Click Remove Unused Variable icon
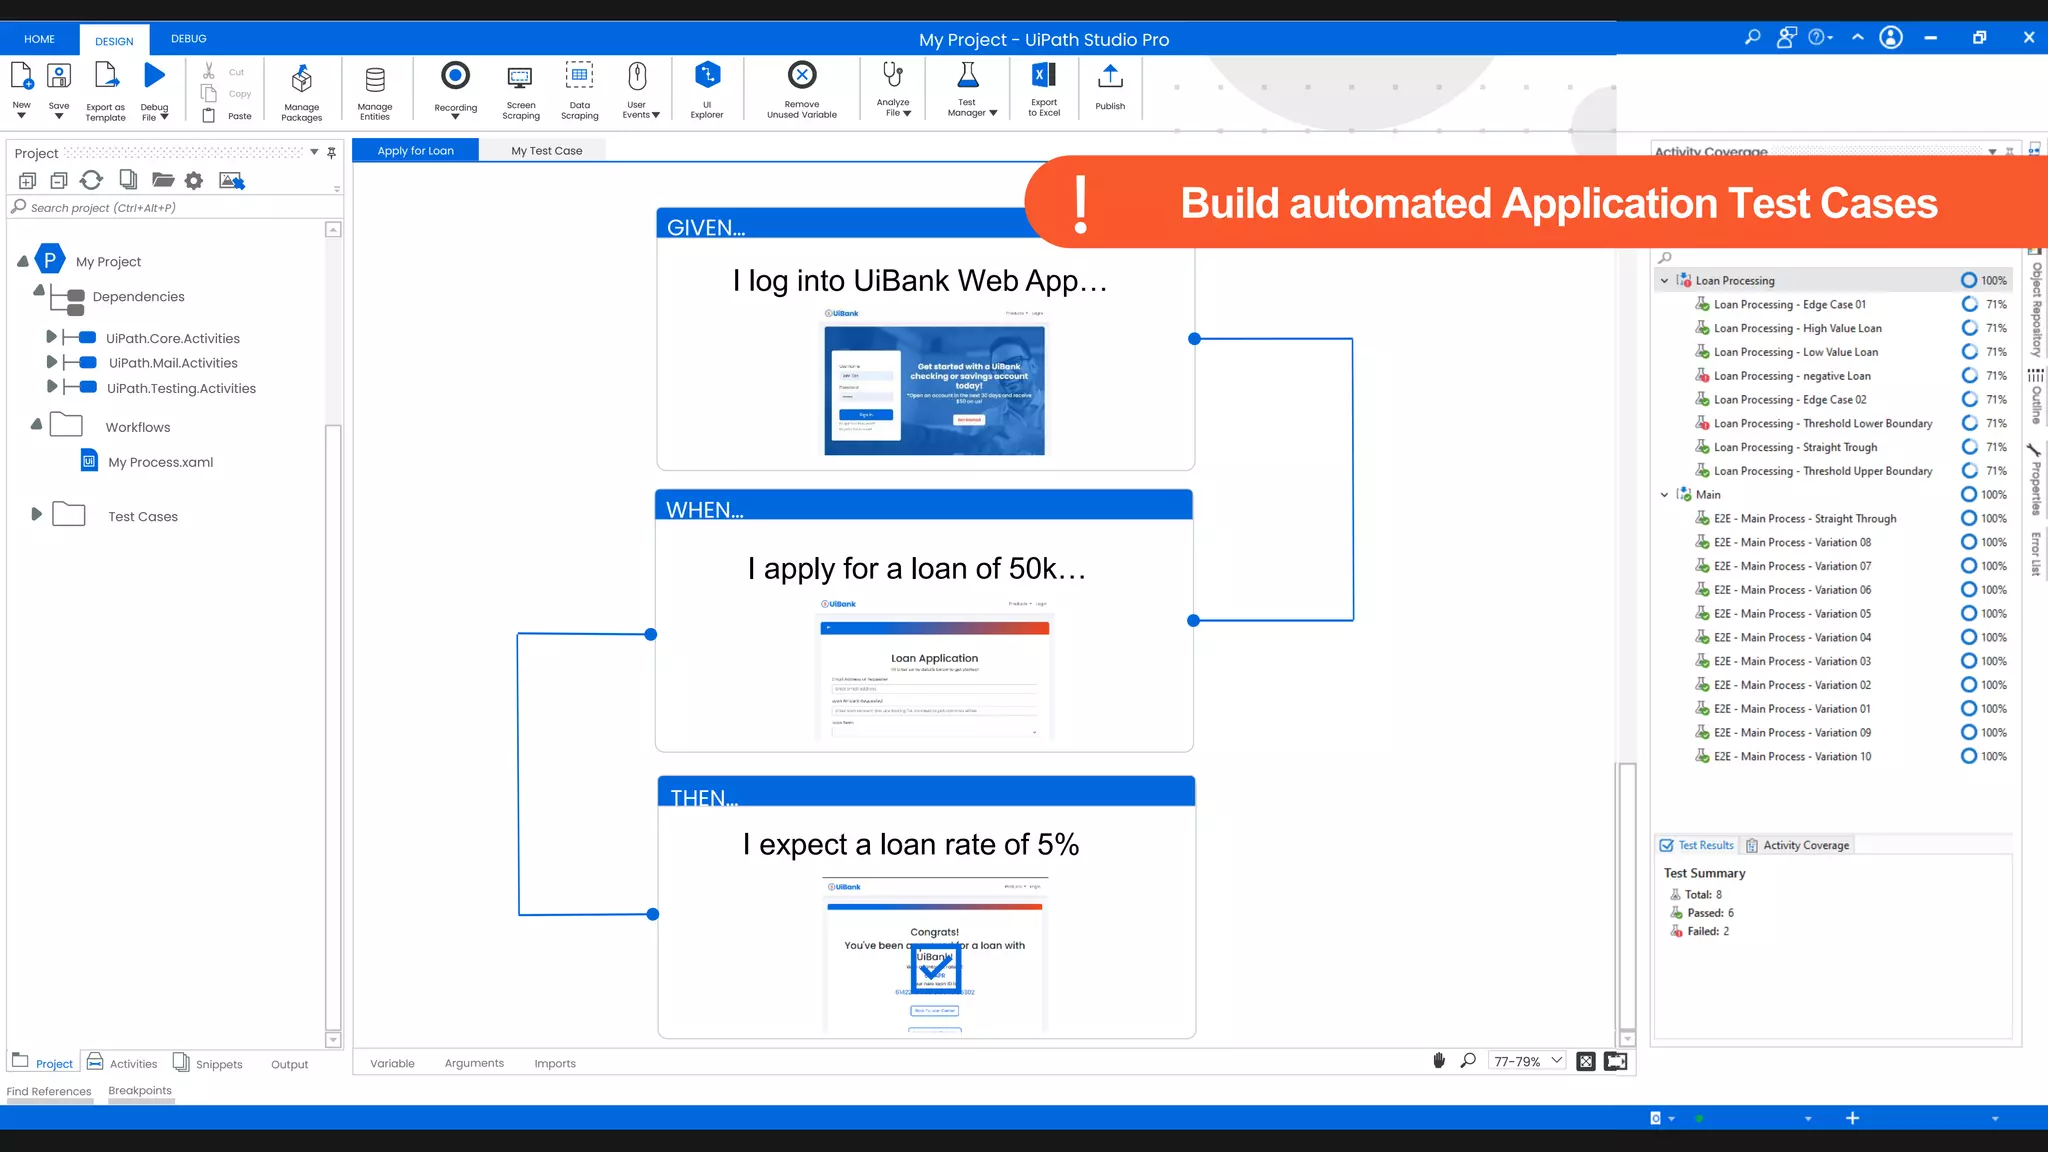Viewport: 2048px width, 1152px height. (x=802, y=77)
